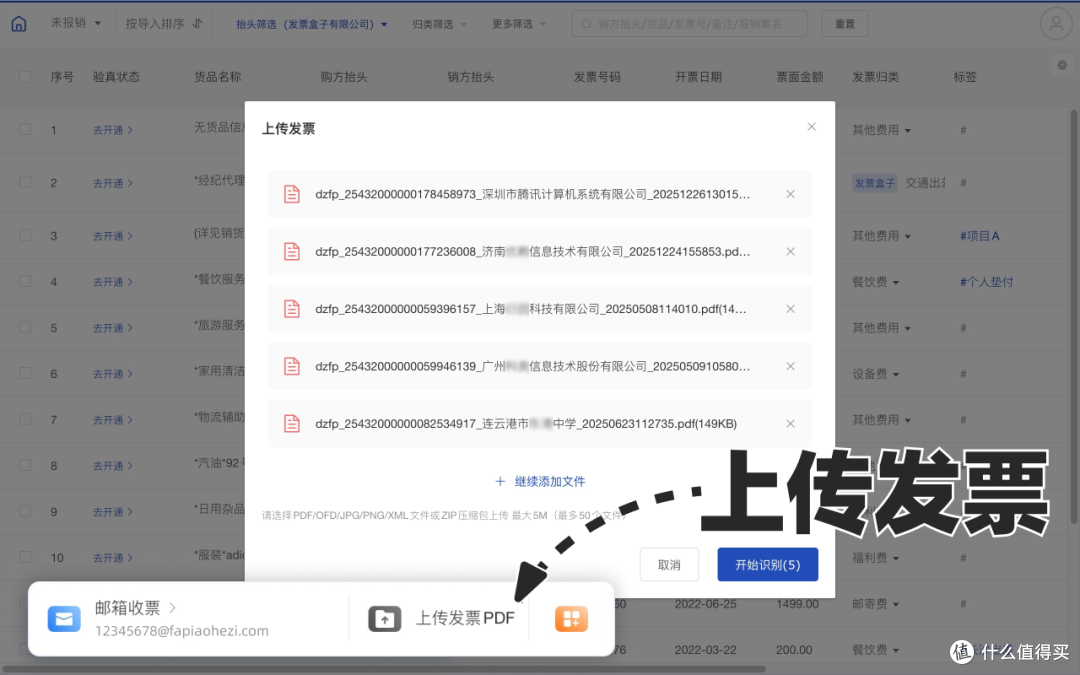
Task: Remove the 济南 信息技术有限公司 file
Action: click(791, 251)
